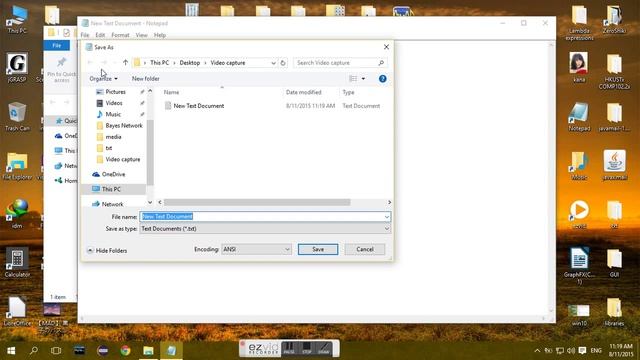Click Desktop in the address breadcrumb

(x=189, y=63)
